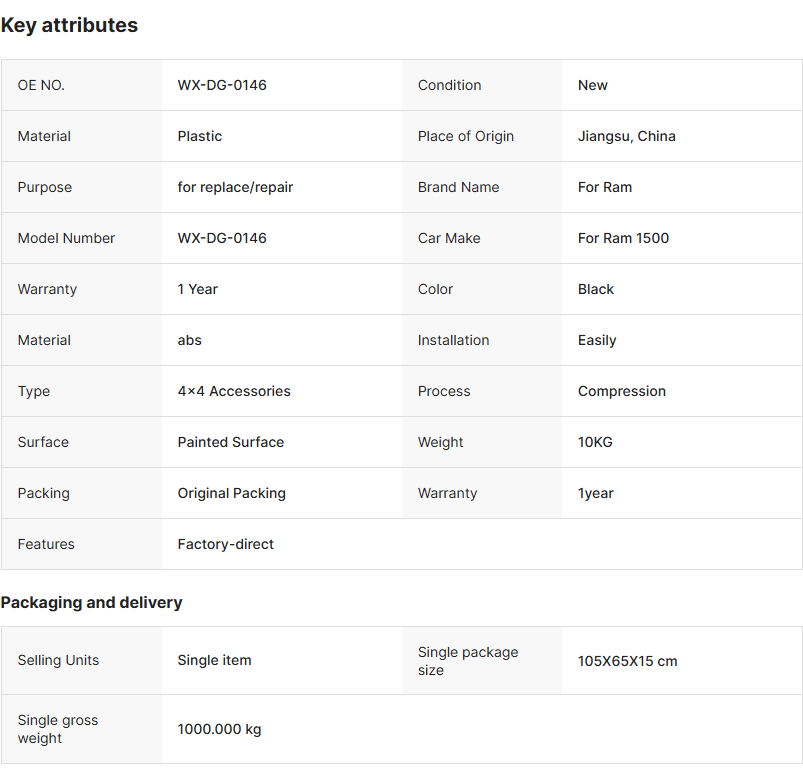The image size is (803, 770).
Task: Select the For Ram 1500 value
Action: [623, 238]
